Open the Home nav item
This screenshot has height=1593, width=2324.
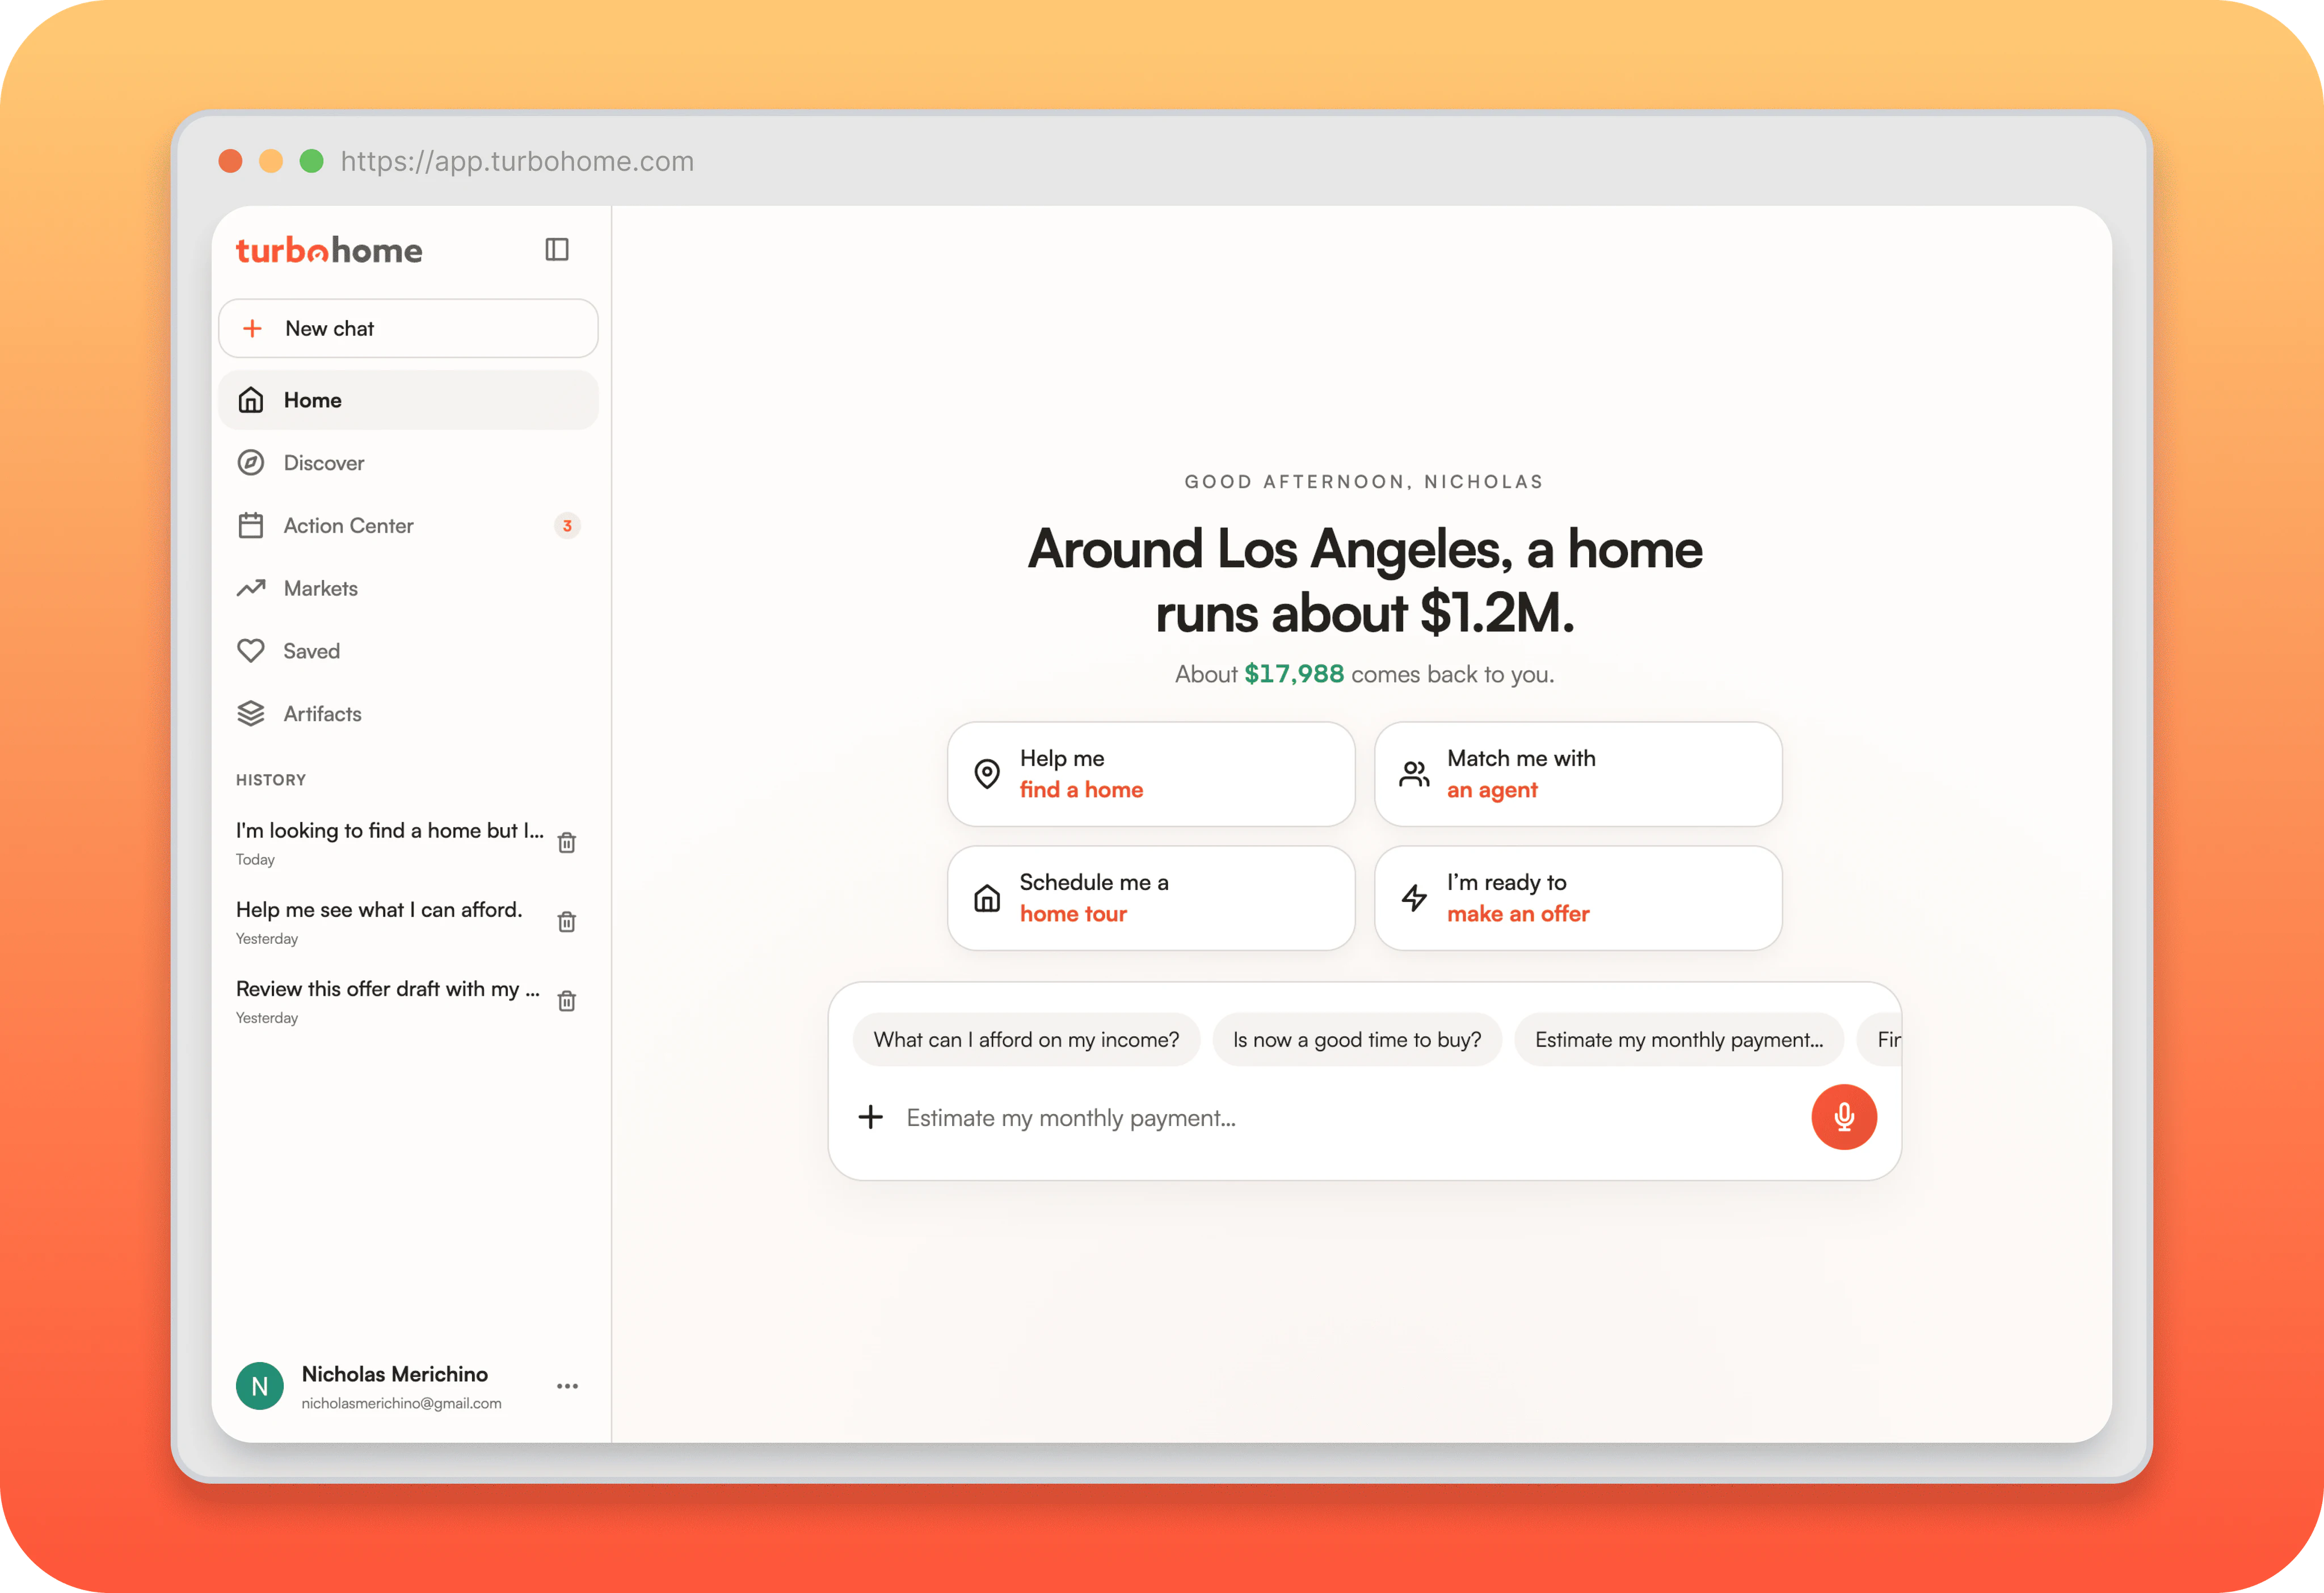pos(408,400)
